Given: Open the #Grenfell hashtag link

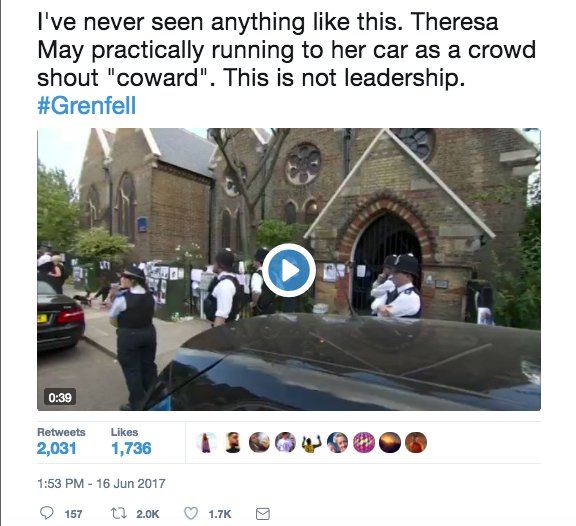Looking at the screenshot, I should (x=87, y=105).
